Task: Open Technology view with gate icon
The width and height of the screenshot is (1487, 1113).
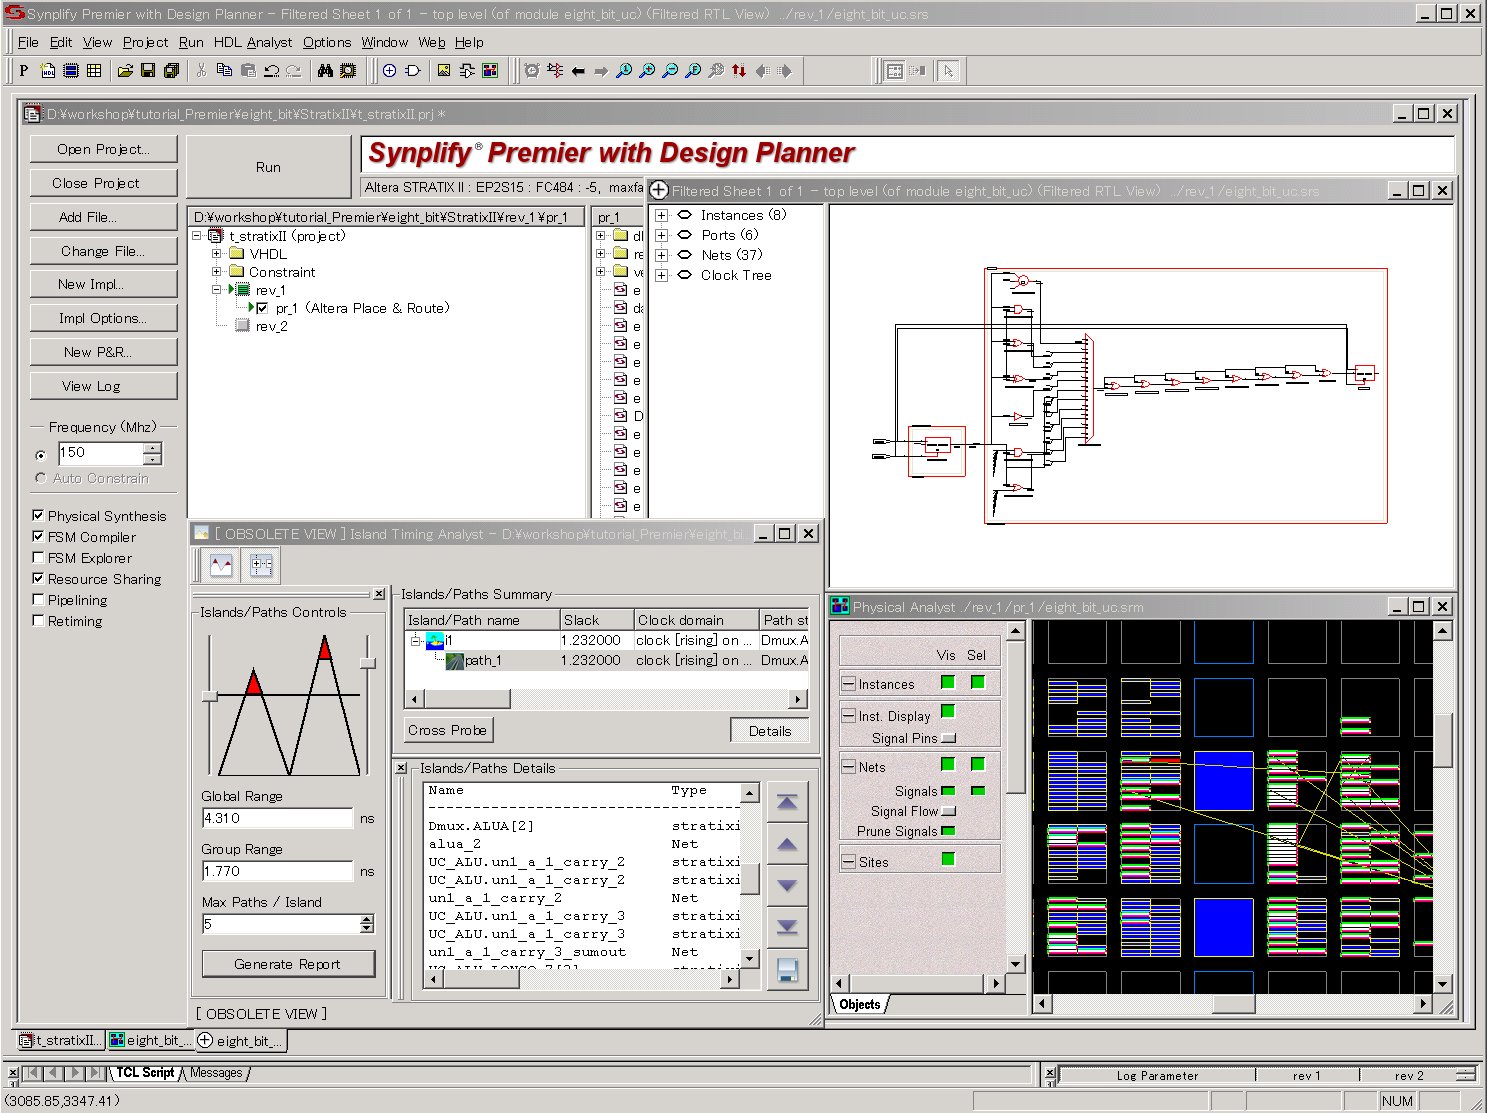Action: tap(413, 71)
